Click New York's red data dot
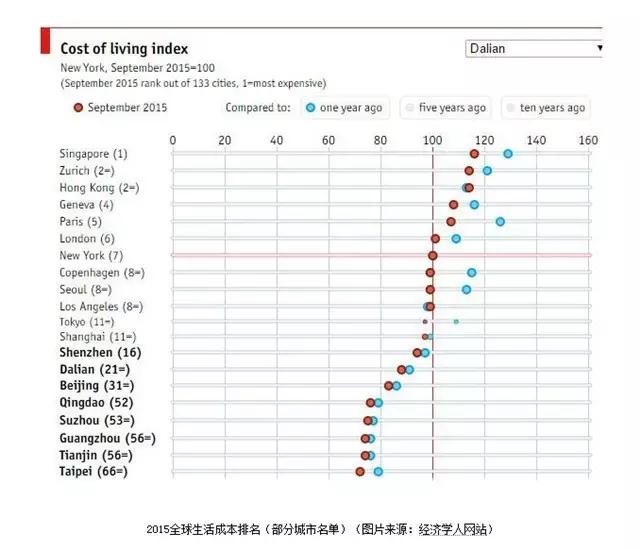This screenshot has width=640, height=549. point(432,255)
